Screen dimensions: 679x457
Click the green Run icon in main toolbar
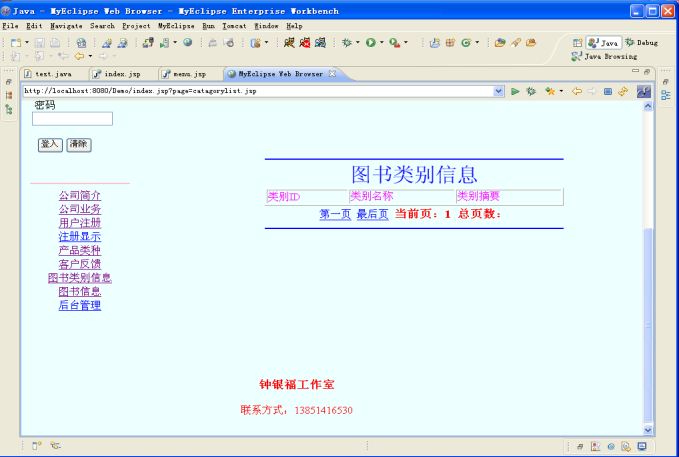(370, 42)
